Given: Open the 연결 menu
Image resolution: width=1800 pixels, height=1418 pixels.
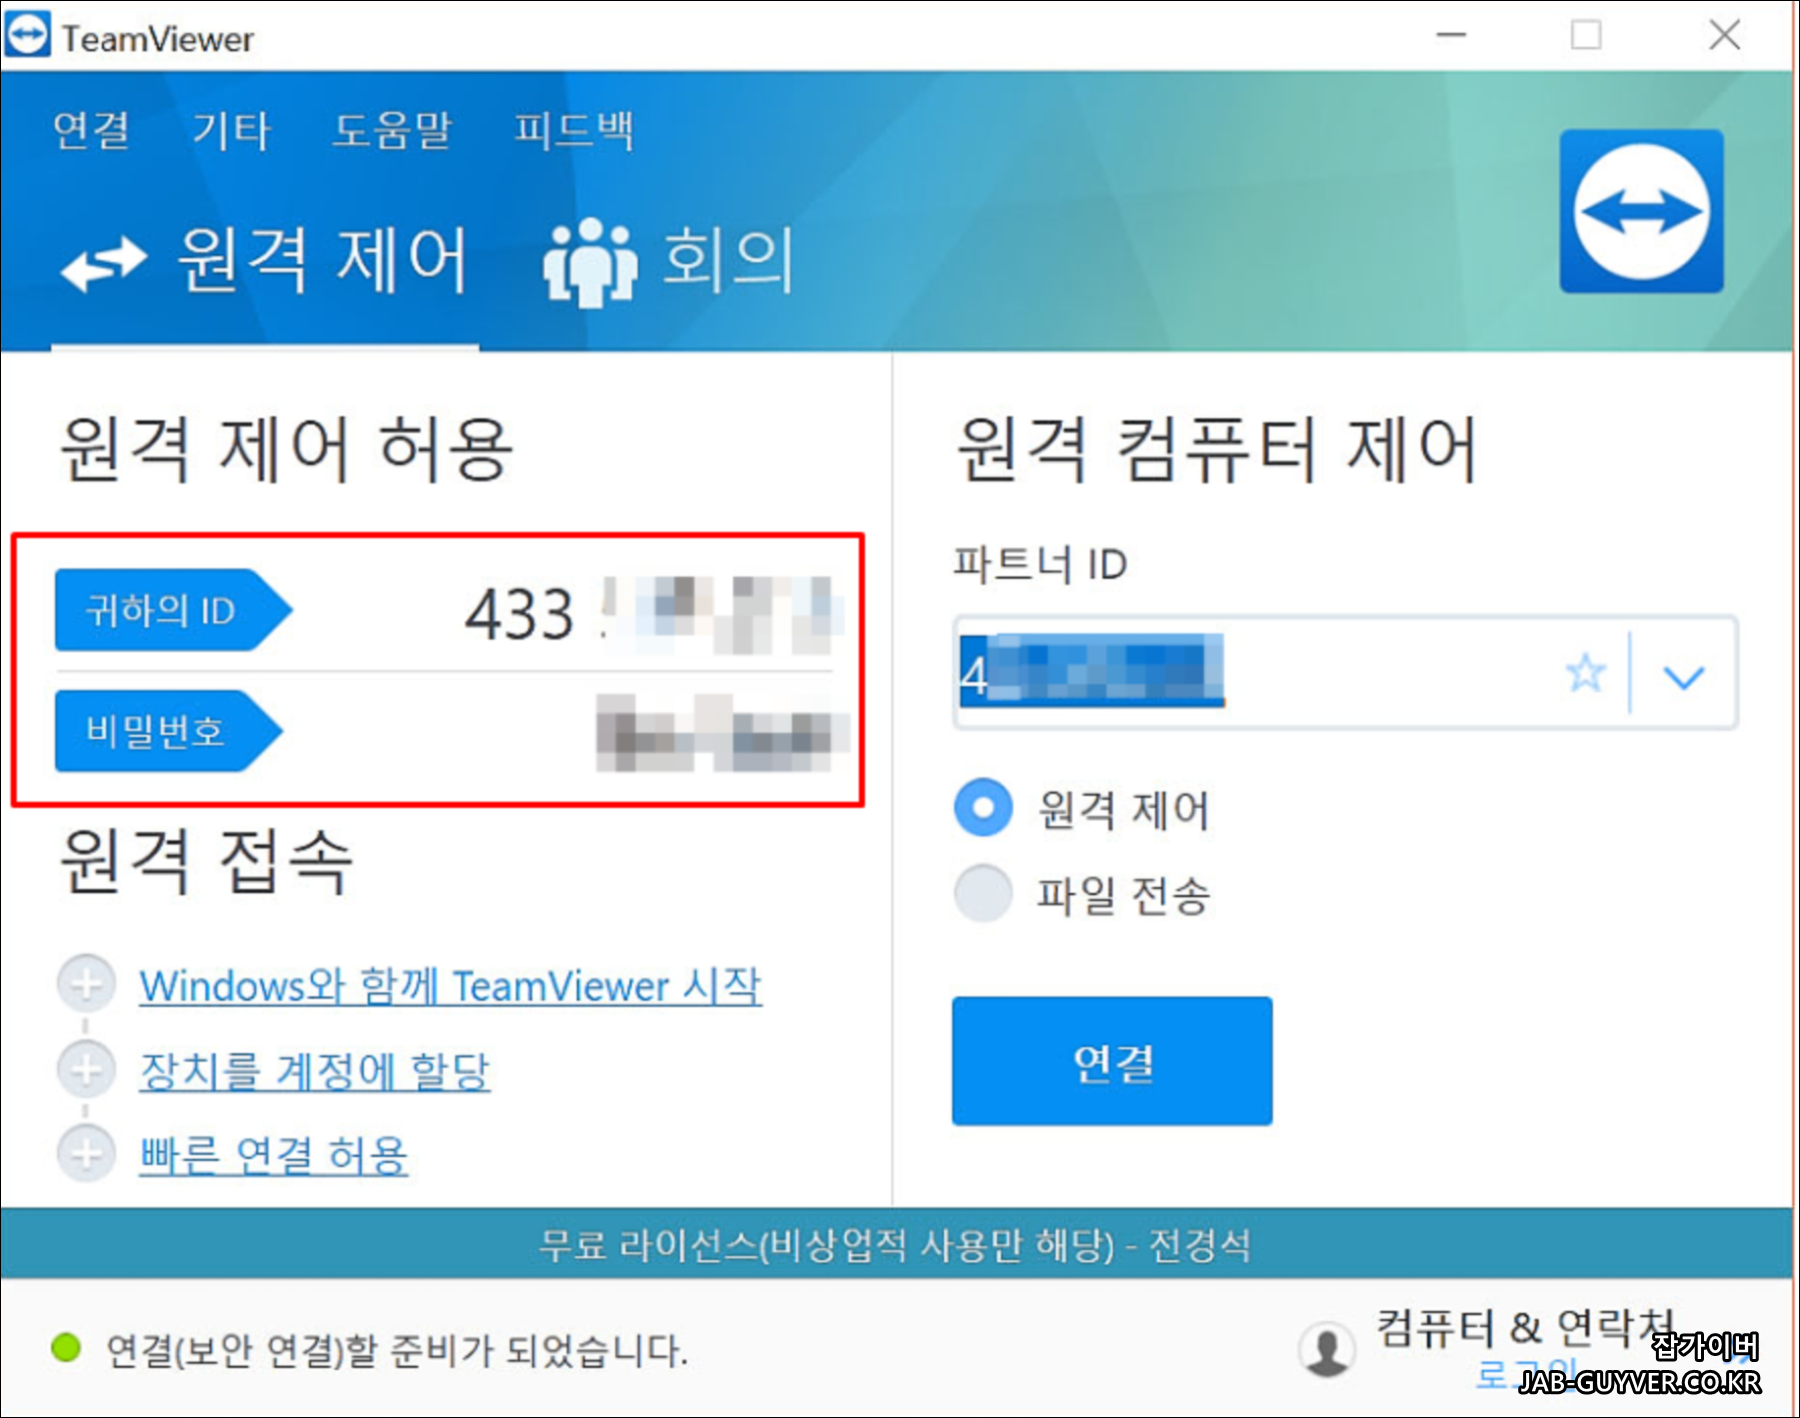Looking at the screenshot, I should pos(91,130).
